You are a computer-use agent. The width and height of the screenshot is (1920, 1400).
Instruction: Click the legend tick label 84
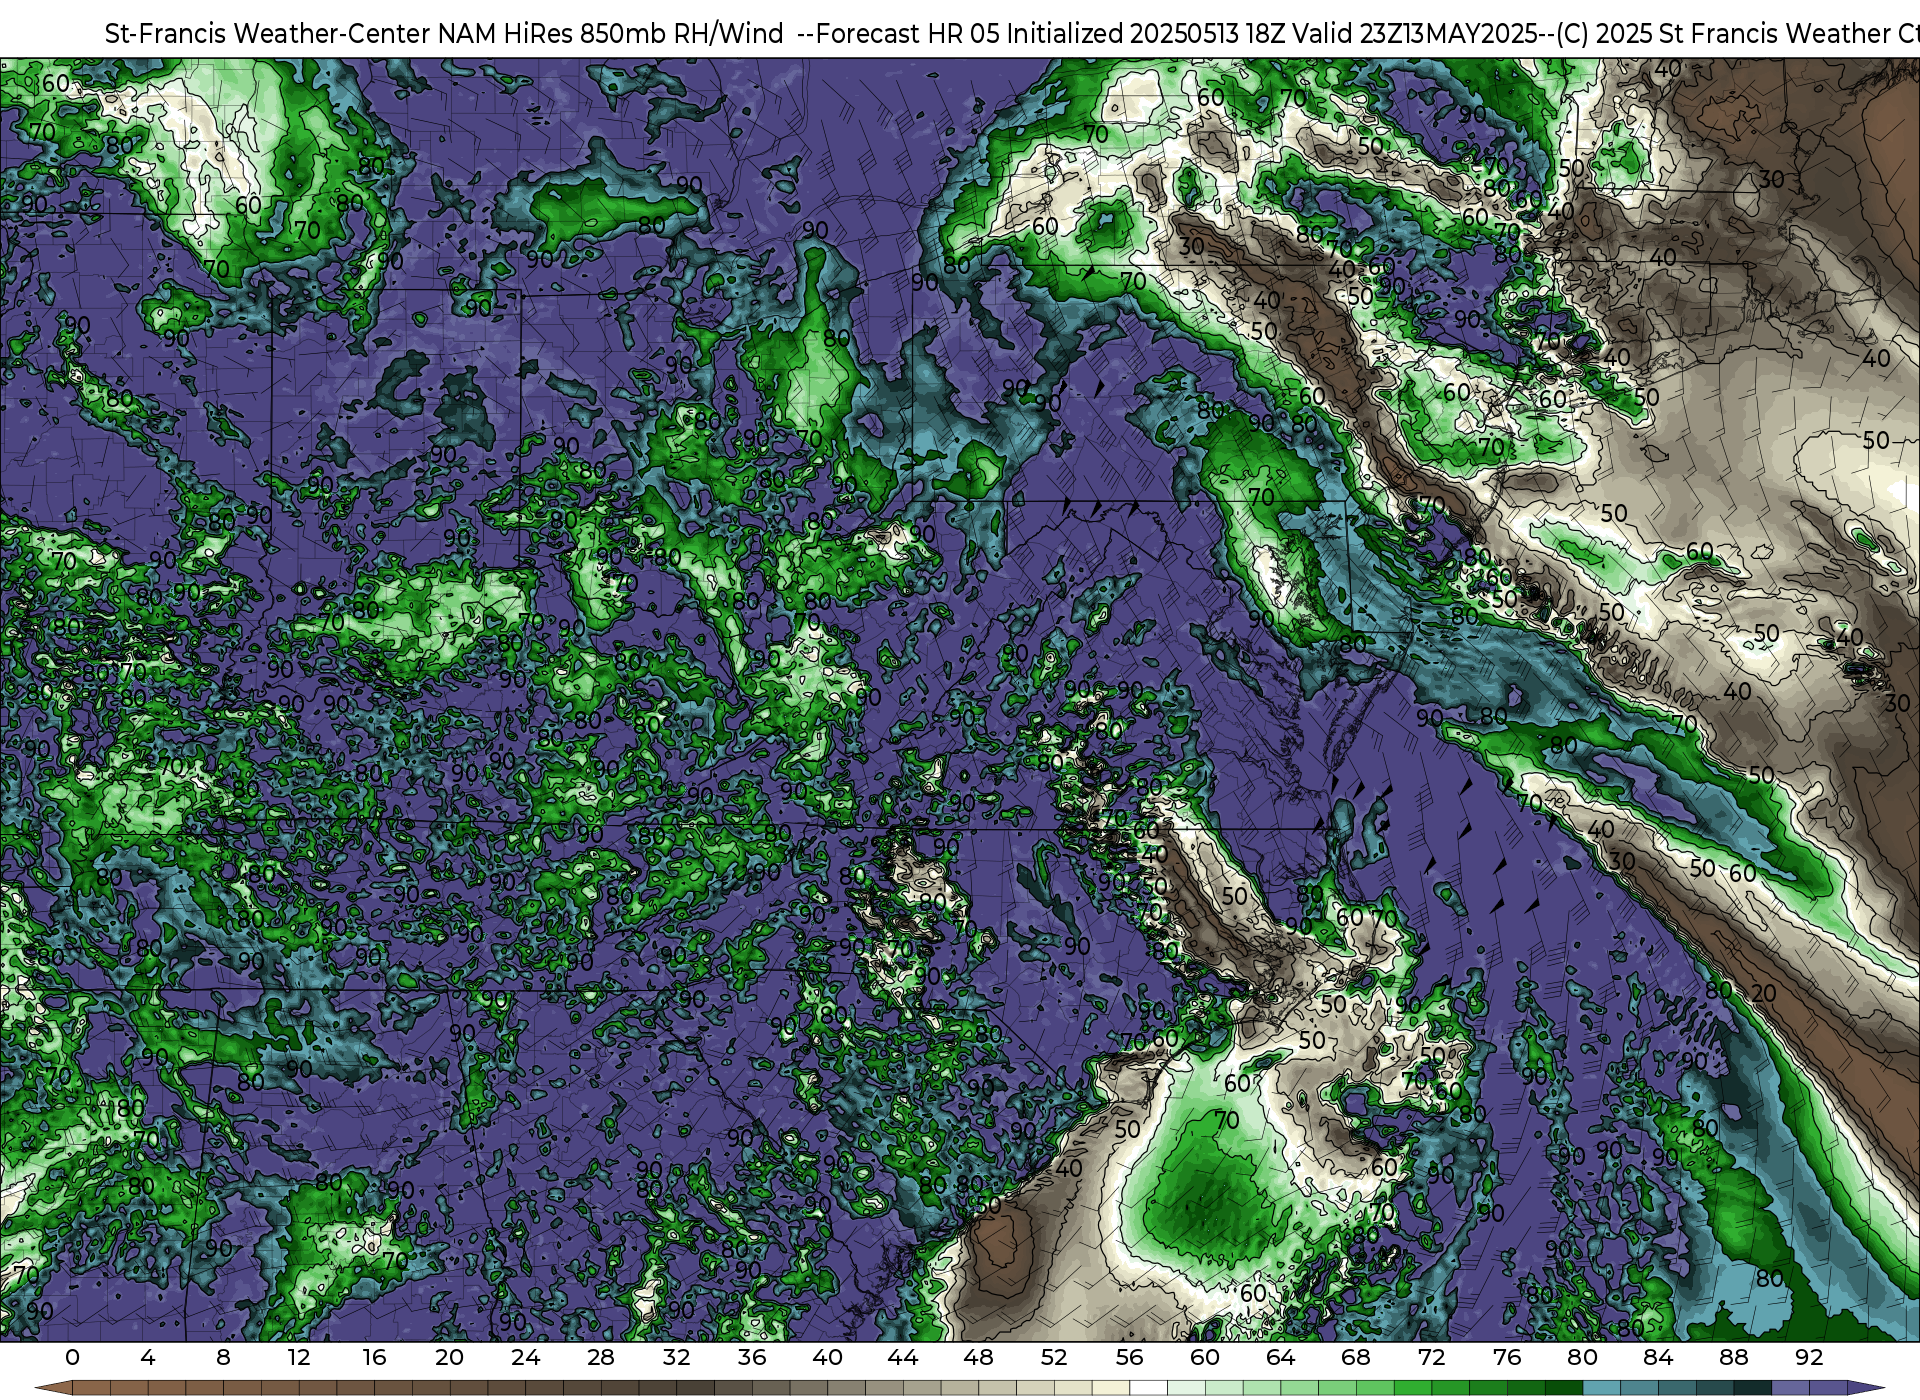click(1658, 1358)
